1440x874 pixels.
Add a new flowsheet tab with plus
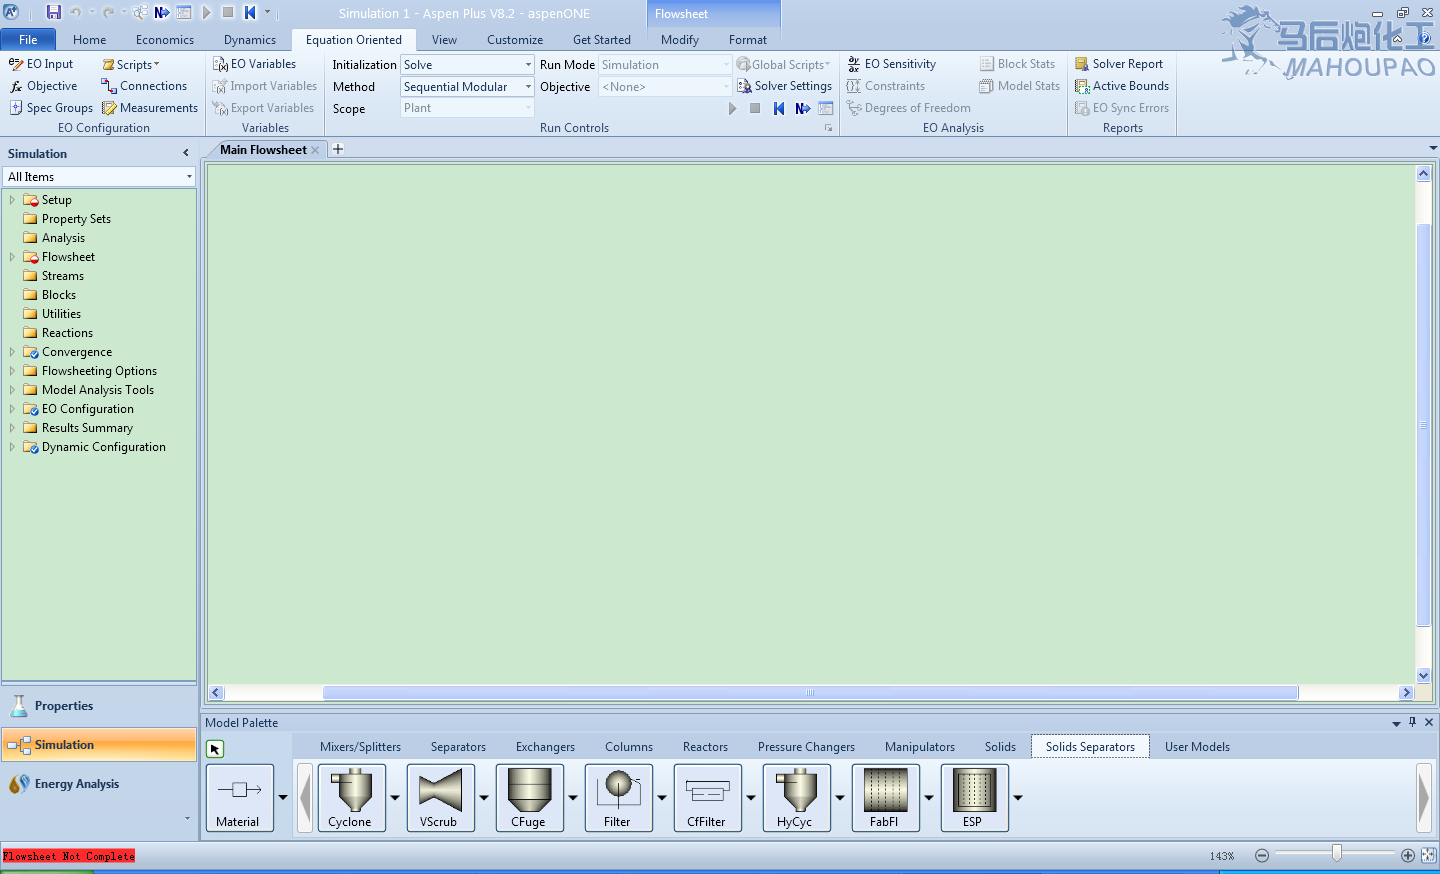[338, 149]
